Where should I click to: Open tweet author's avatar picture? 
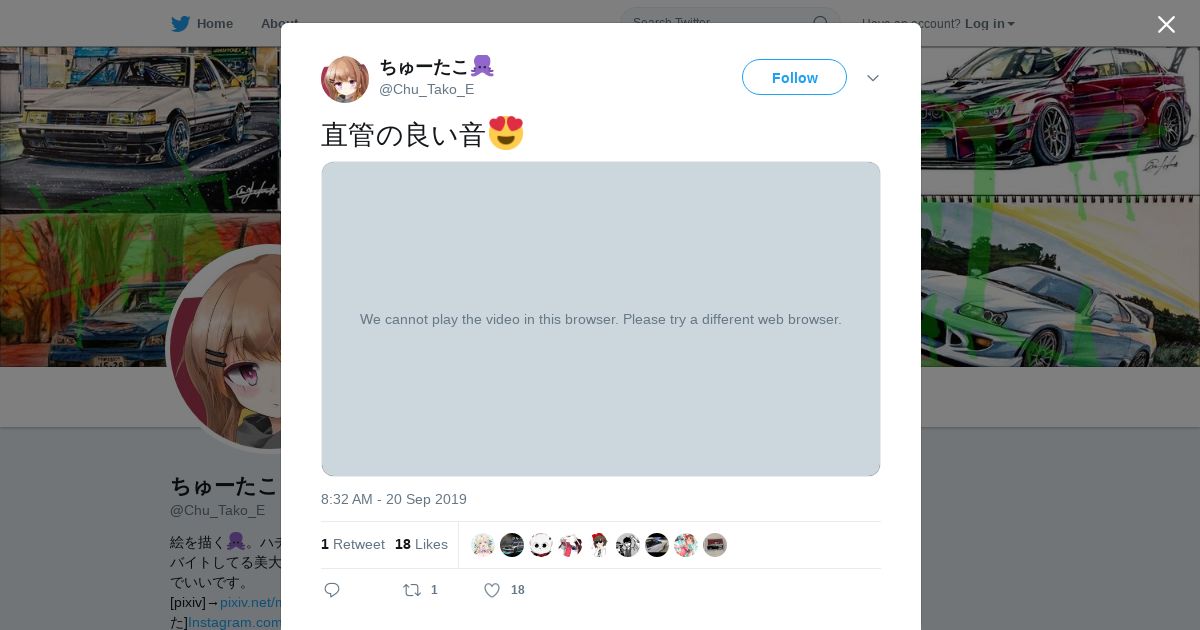[x=345, y=79]
